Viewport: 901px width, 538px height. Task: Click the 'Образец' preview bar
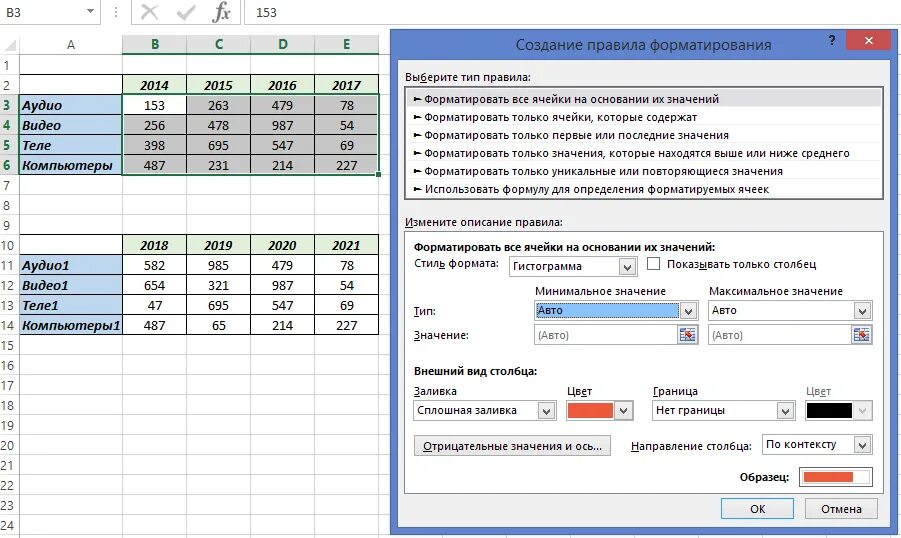pos(836,477)
